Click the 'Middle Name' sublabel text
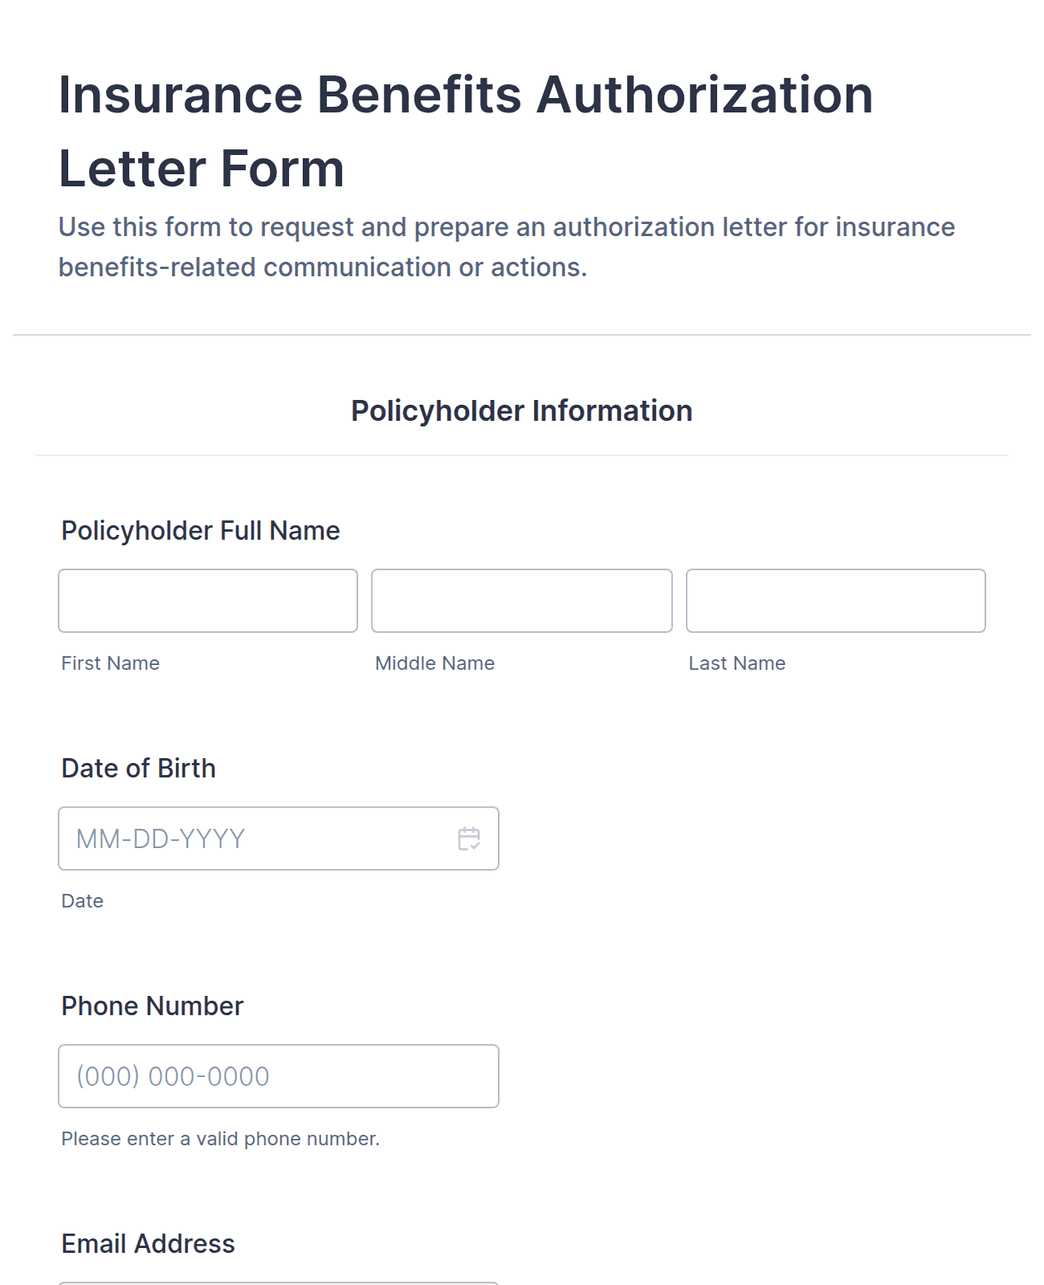The image size is (1044, 1285). tap(434, 663)
